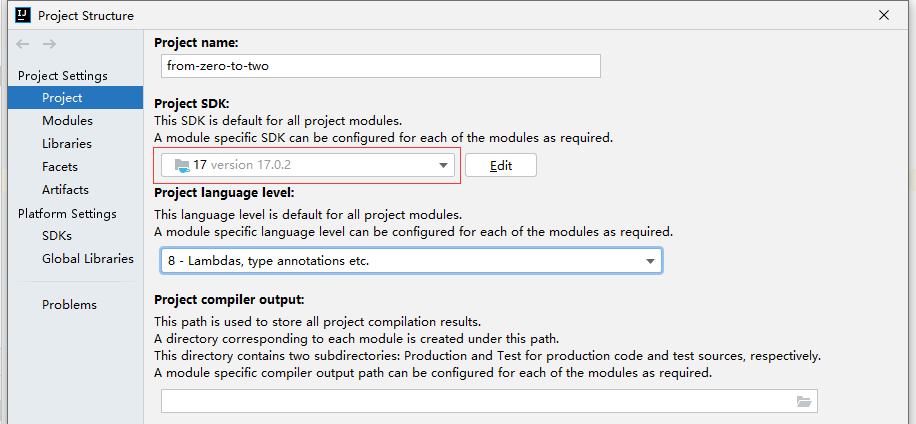The height and width of the screenshot is (424, 916).
Task: Select Global Libraries in sidebar
Action: click(87, 259)
